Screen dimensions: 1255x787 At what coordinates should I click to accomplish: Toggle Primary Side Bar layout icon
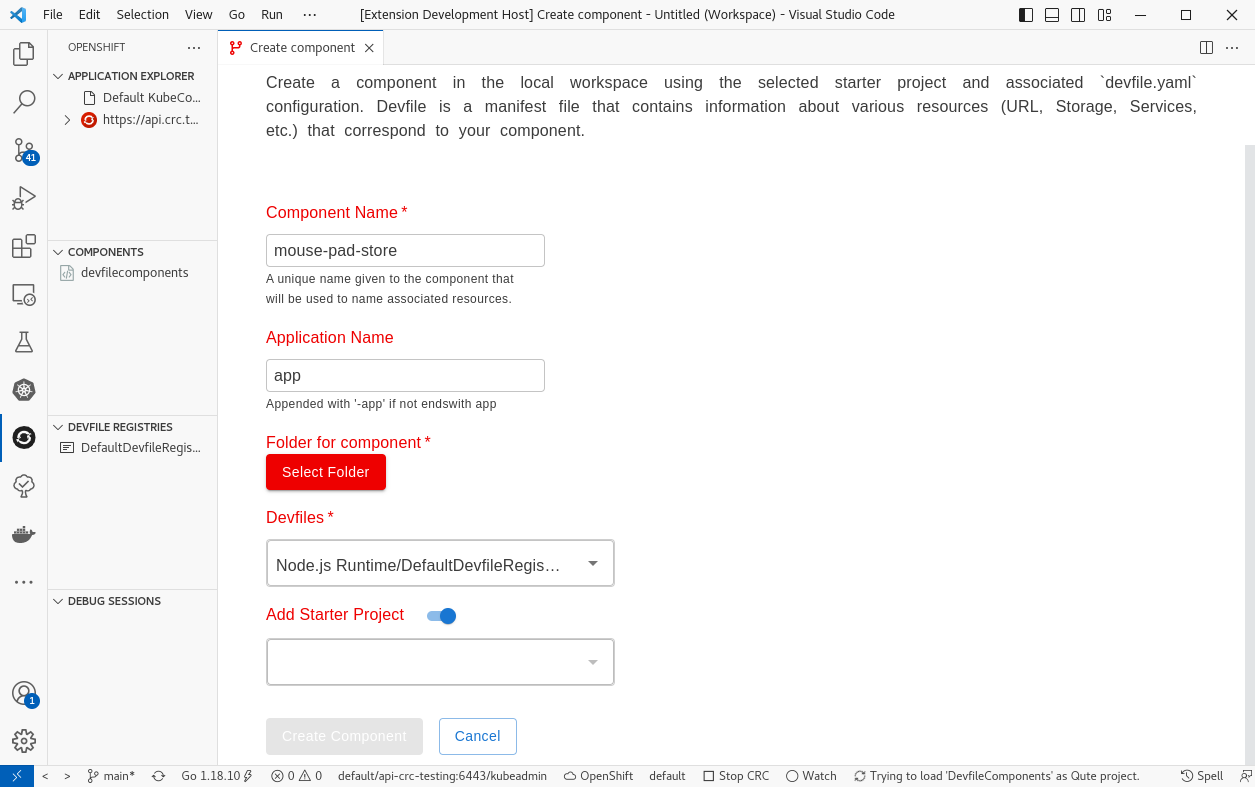pos(1026,15)
